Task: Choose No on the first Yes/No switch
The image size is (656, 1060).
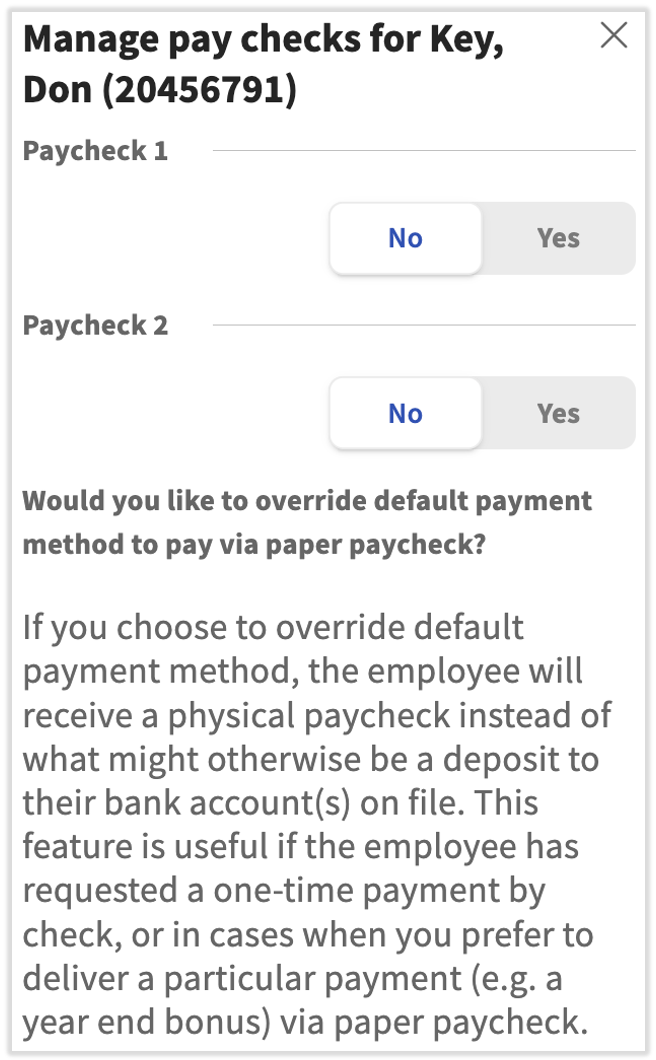Action: 405,238
